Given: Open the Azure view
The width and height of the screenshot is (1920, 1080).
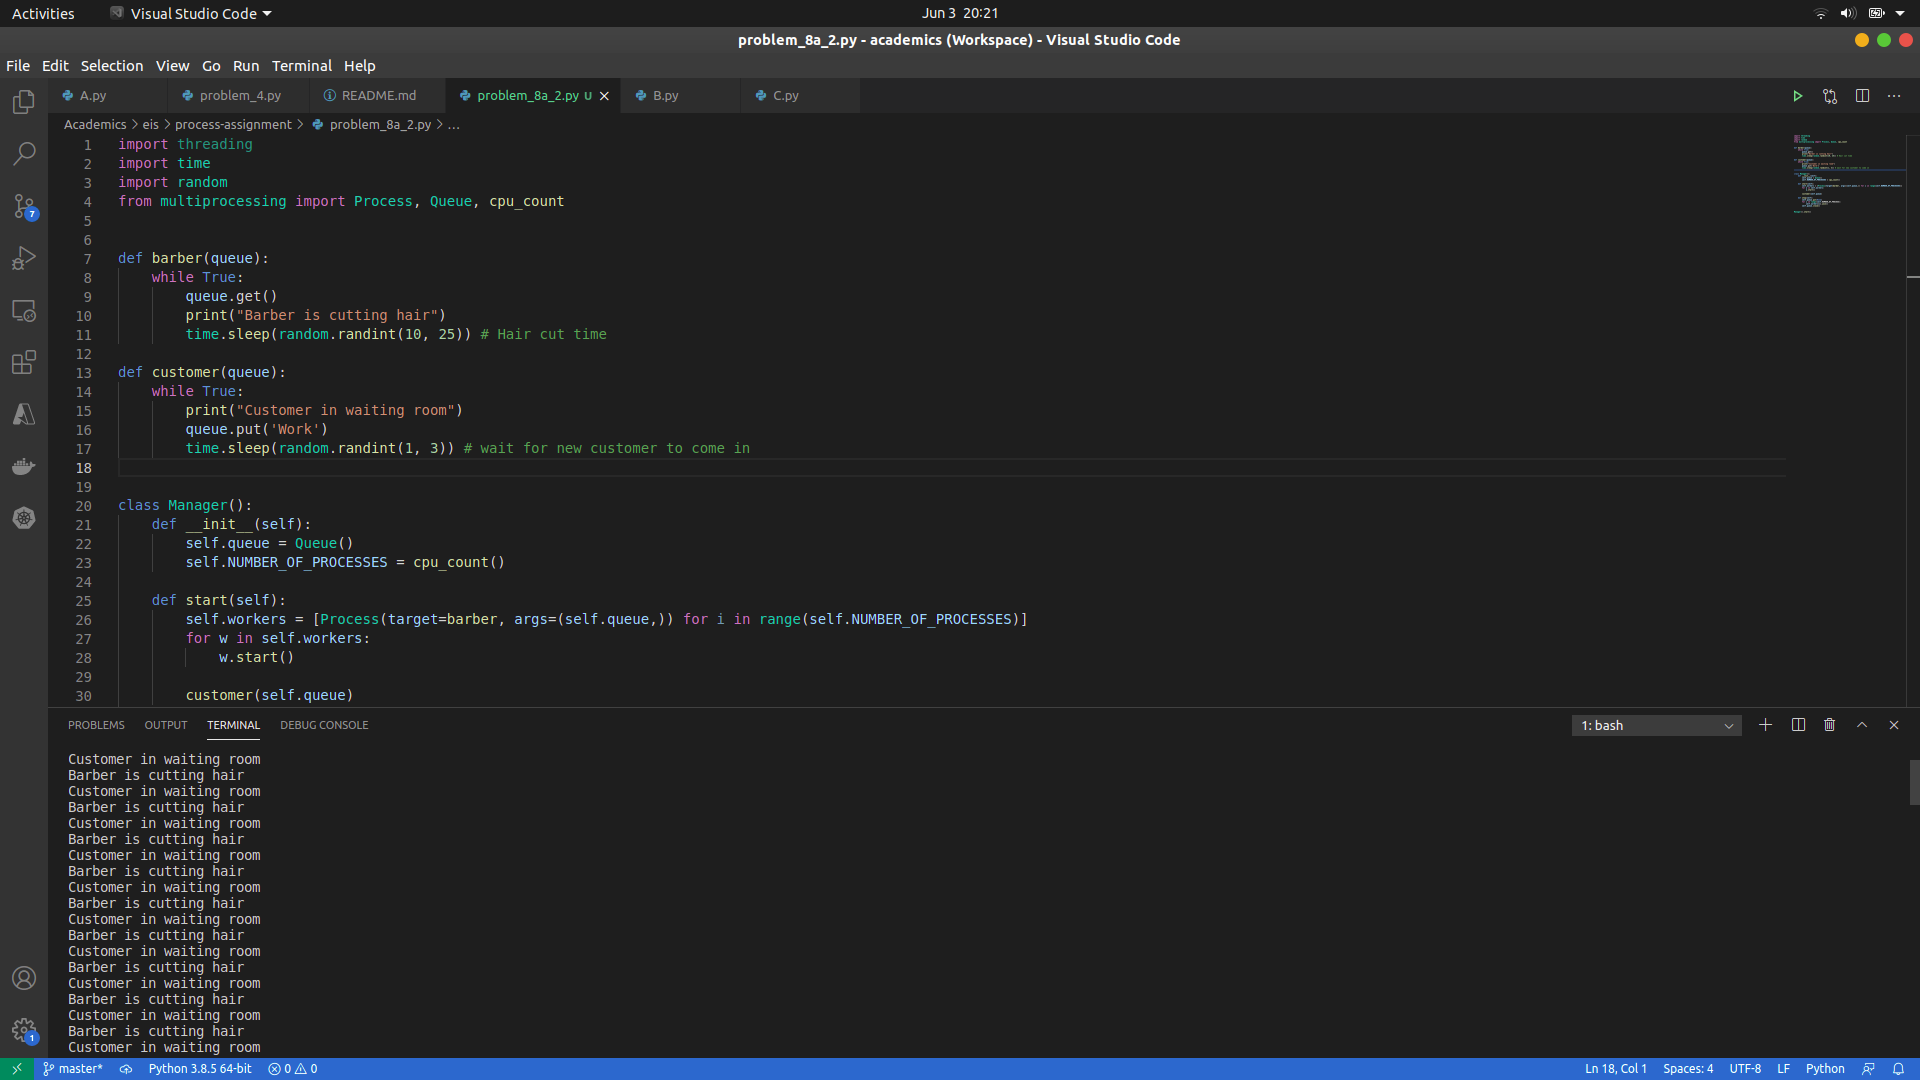Looking at the screenshot, I should (x=24, y=414).
